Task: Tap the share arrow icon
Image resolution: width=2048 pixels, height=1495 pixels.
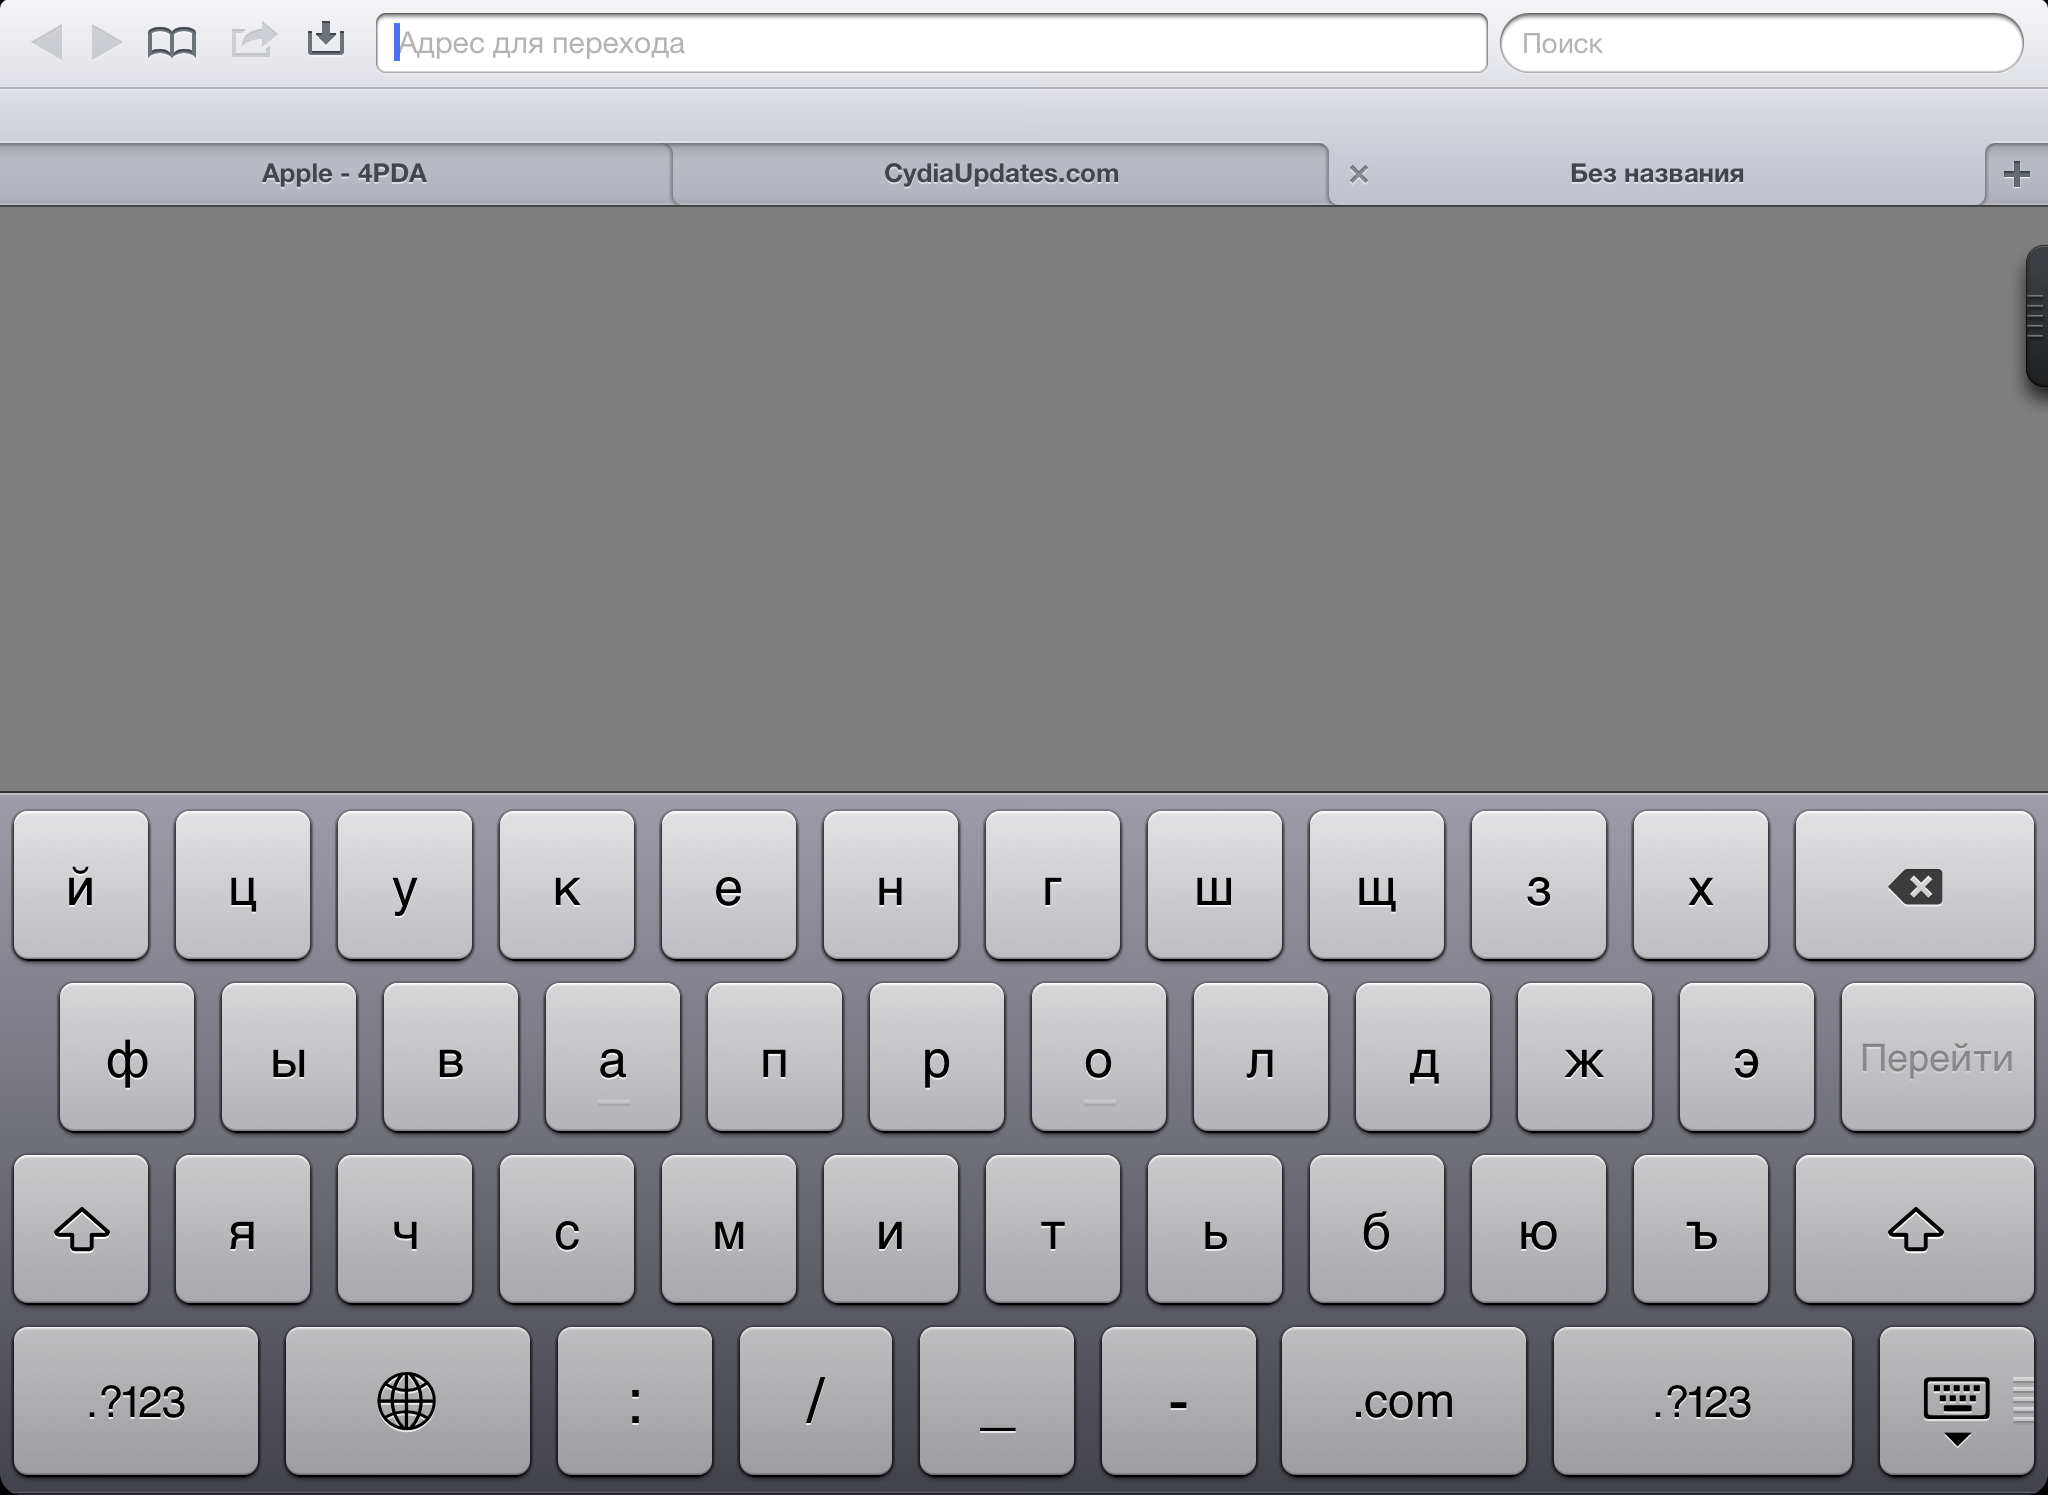Action: coord(252,41)
